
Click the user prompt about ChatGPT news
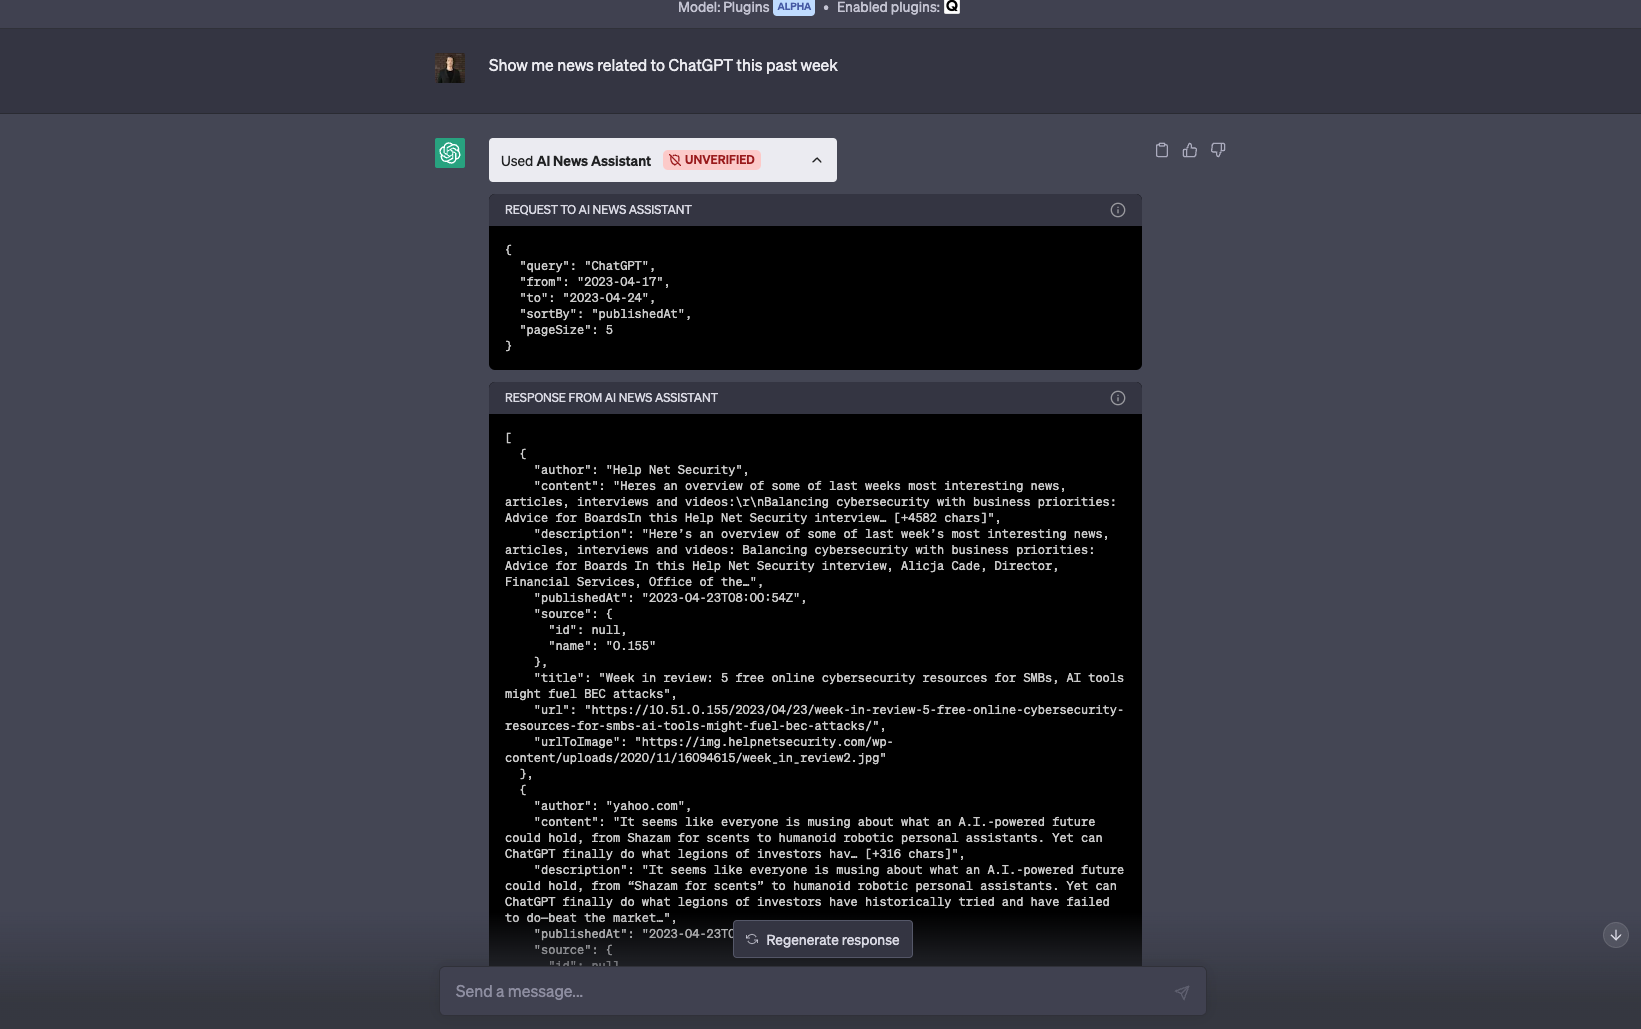663,66
